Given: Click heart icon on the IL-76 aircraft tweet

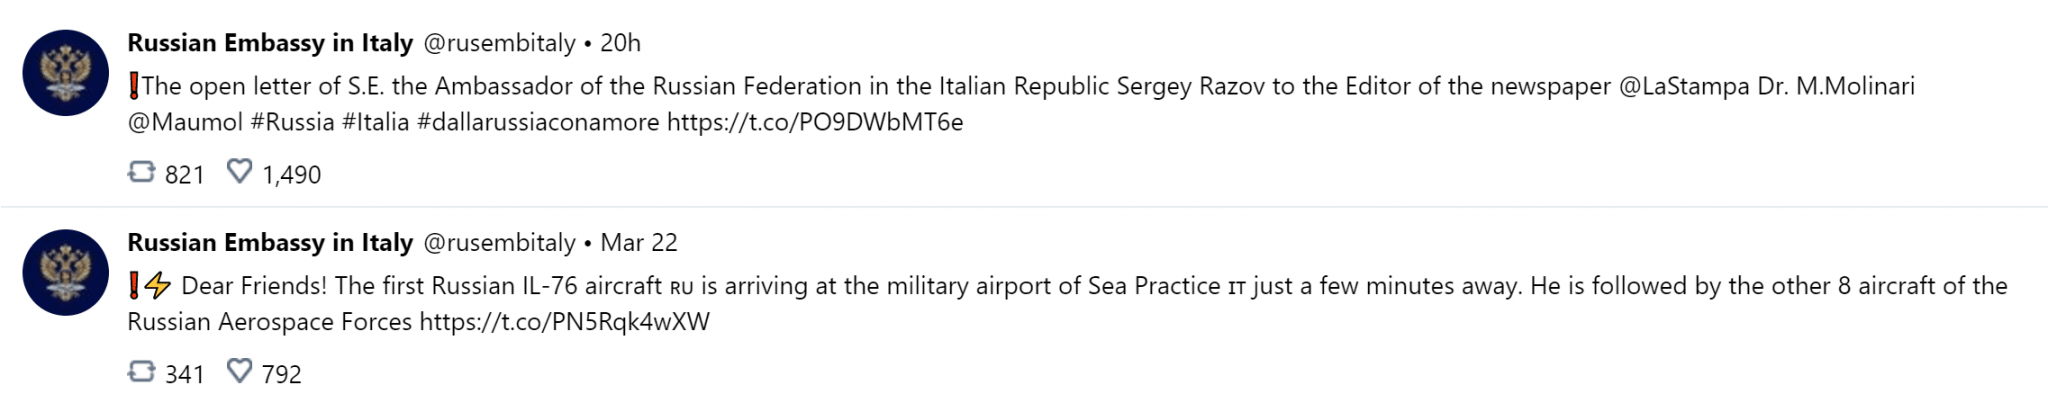Looking at the screenshot, I should (x=240, y=372).
